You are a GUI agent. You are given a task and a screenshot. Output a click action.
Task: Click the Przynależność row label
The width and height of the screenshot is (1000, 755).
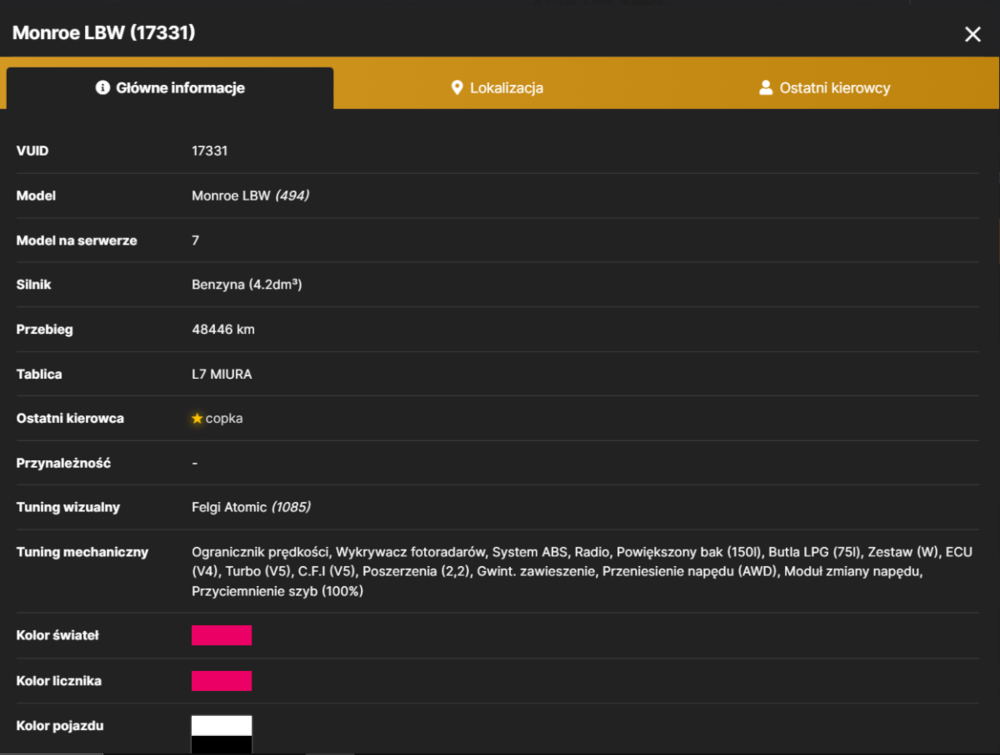[64, 463]
